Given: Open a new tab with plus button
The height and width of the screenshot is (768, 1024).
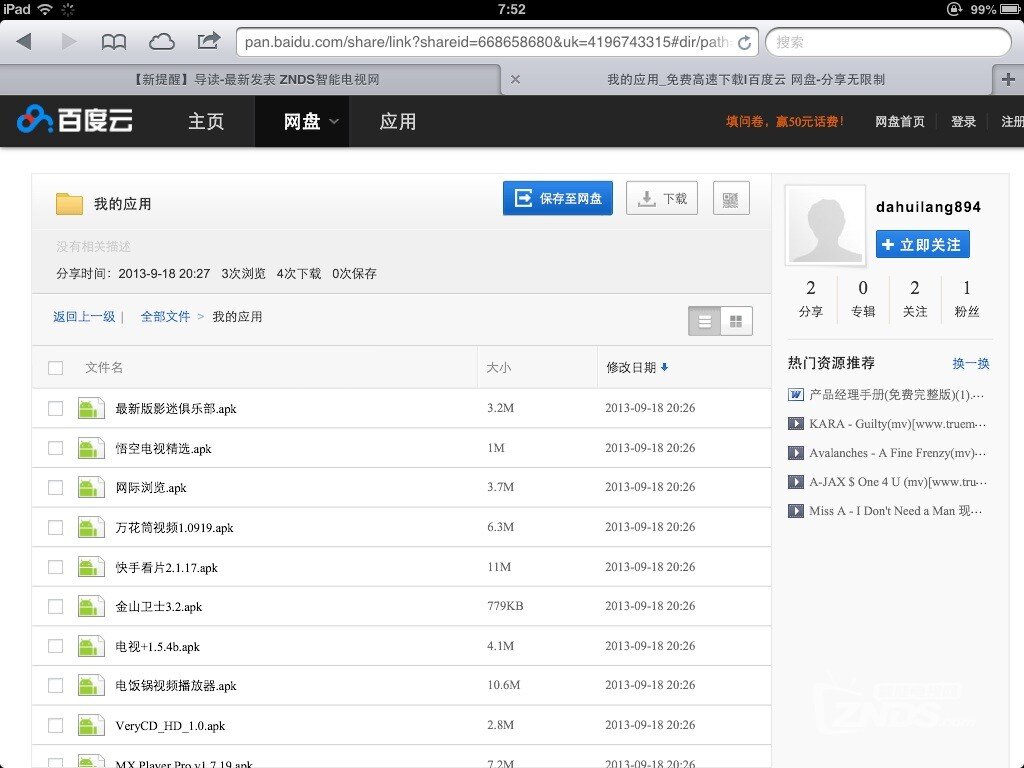Looking at the screenshot, I should coord(1008,80).
